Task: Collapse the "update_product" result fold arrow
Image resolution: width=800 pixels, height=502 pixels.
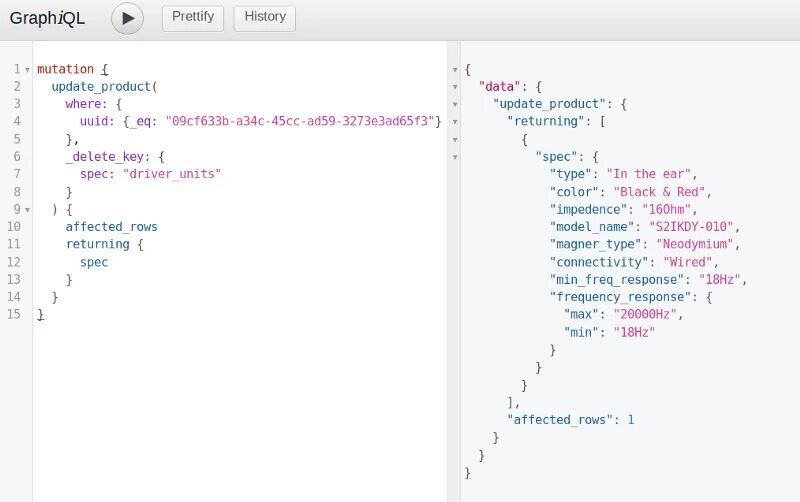Action: (455, 104)
